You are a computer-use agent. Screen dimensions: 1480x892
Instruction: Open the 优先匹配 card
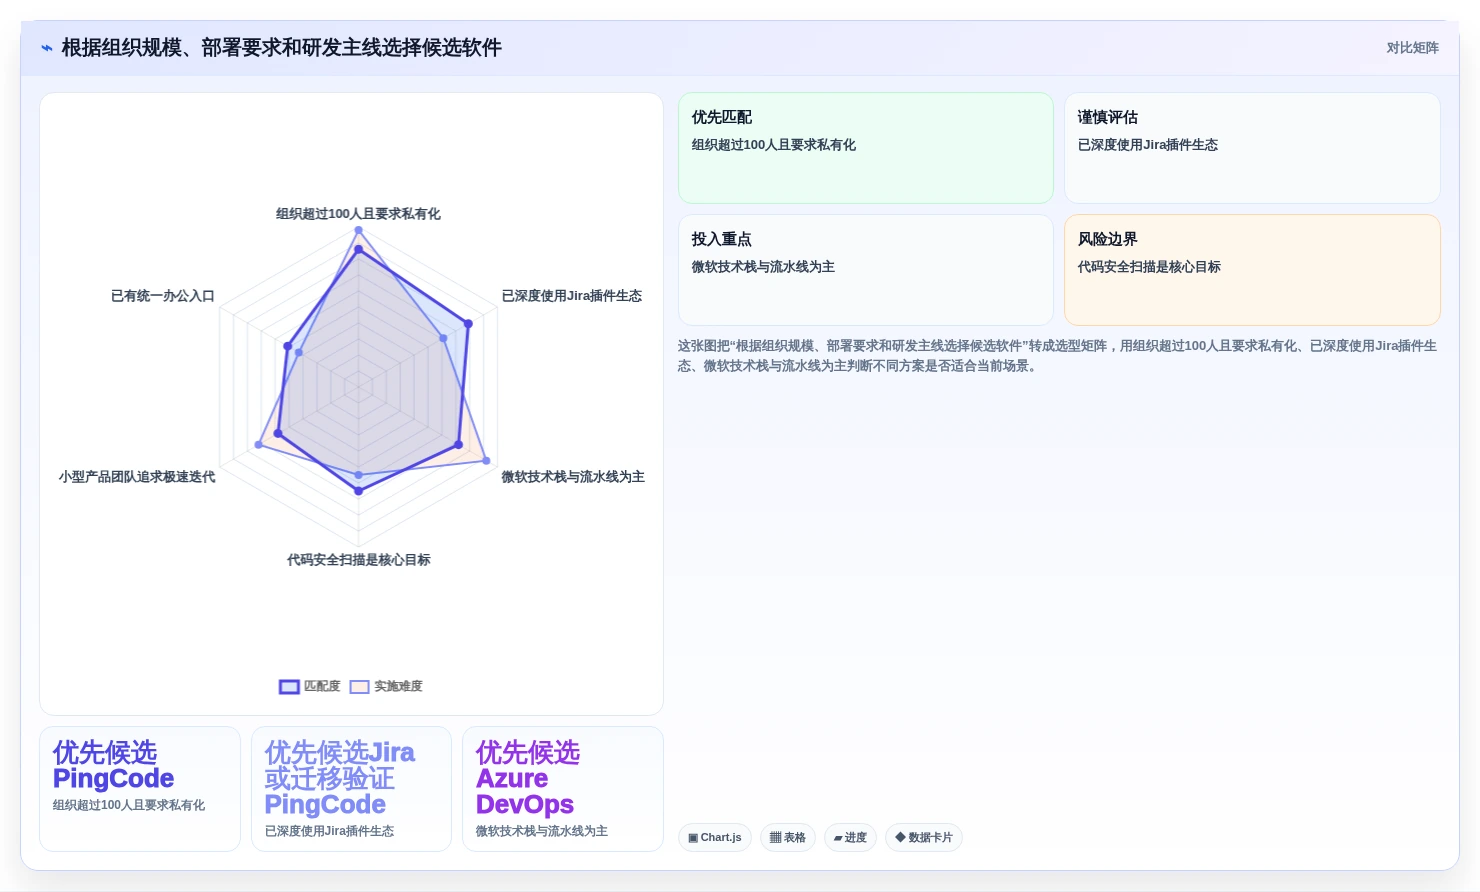866,148
